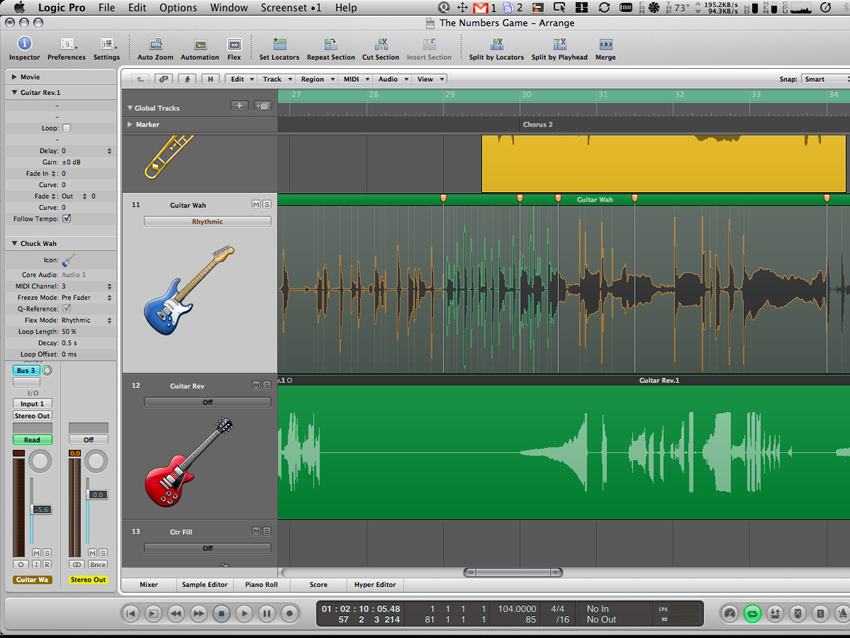Click the catch playhead running-man button

click(x=187, y=79)
